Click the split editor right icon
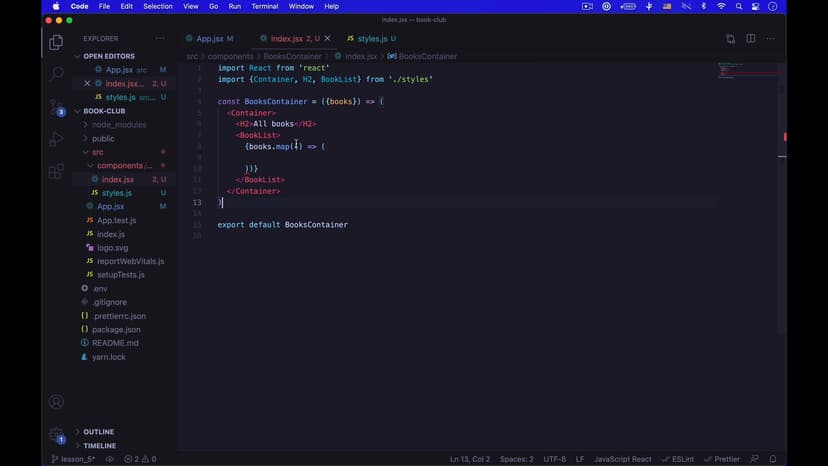828x466 pixels. 751,39
